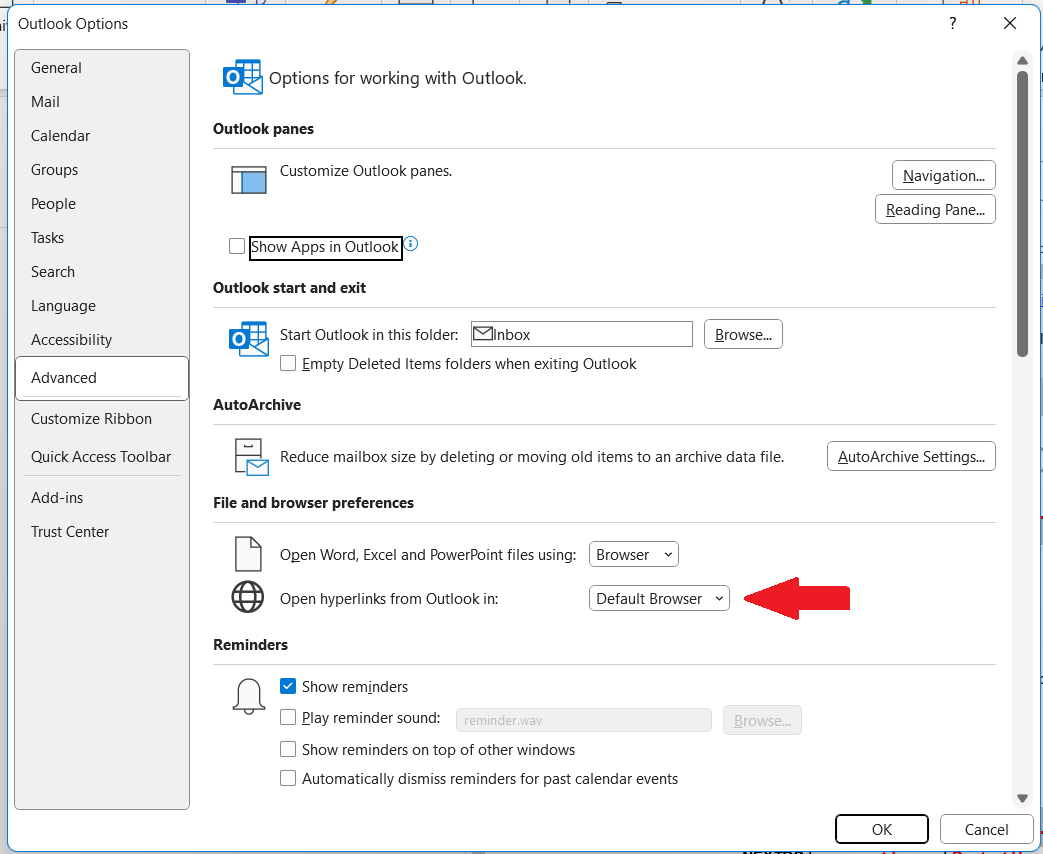This screenshot has width=1043, height=854.
Task: Click the envelope icon in the Inbox folder field
Action: 482,333
